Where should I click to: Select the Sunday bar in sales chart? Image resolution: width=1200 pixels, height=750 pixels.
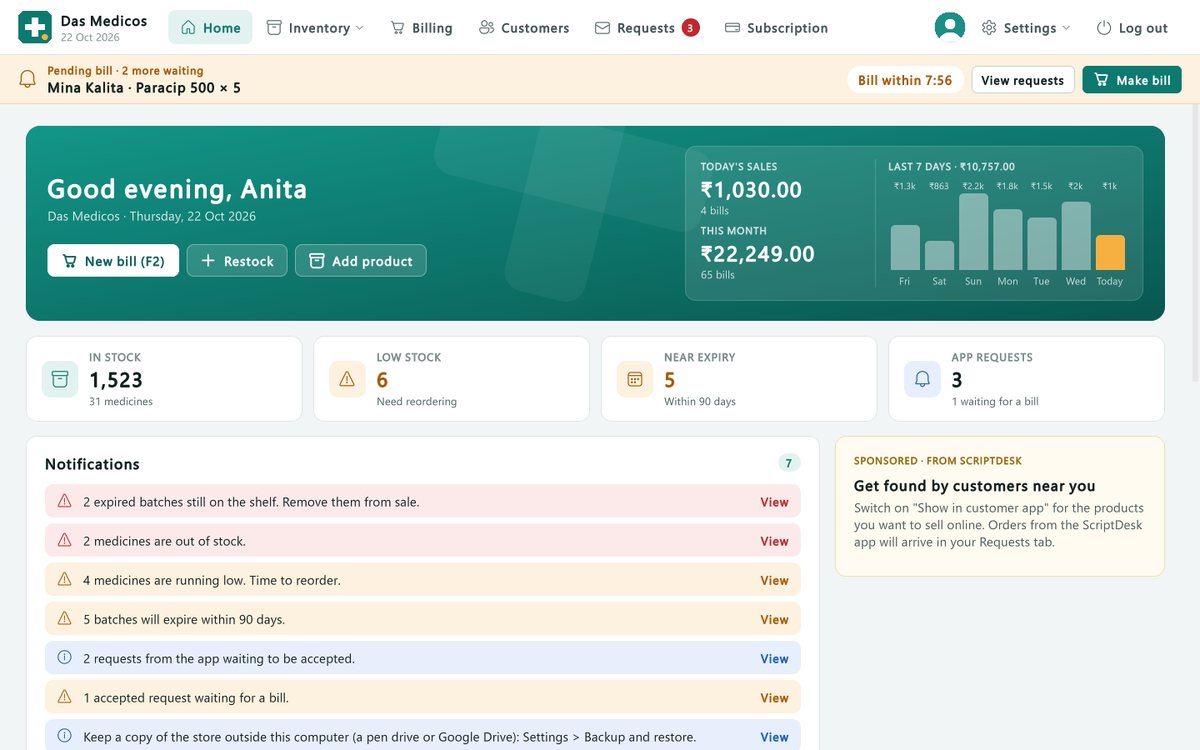(973, 232)
